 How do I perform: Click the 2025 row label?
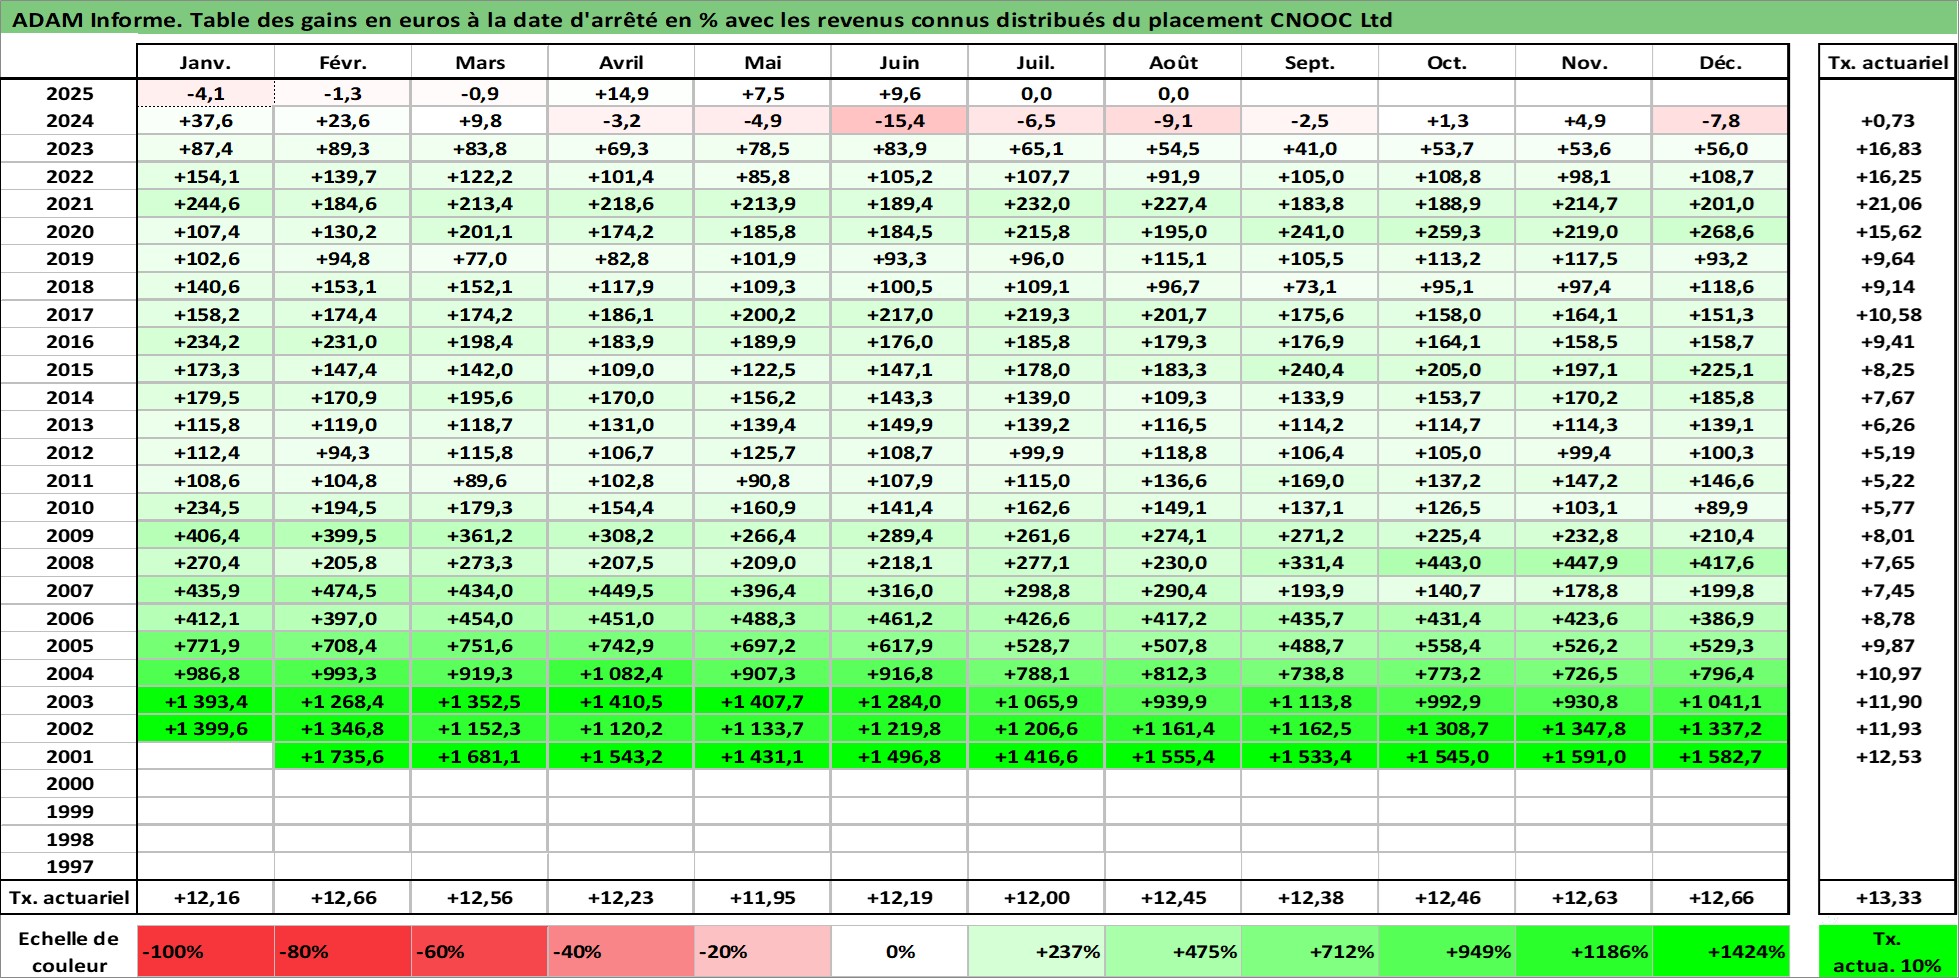pos(69,94)
